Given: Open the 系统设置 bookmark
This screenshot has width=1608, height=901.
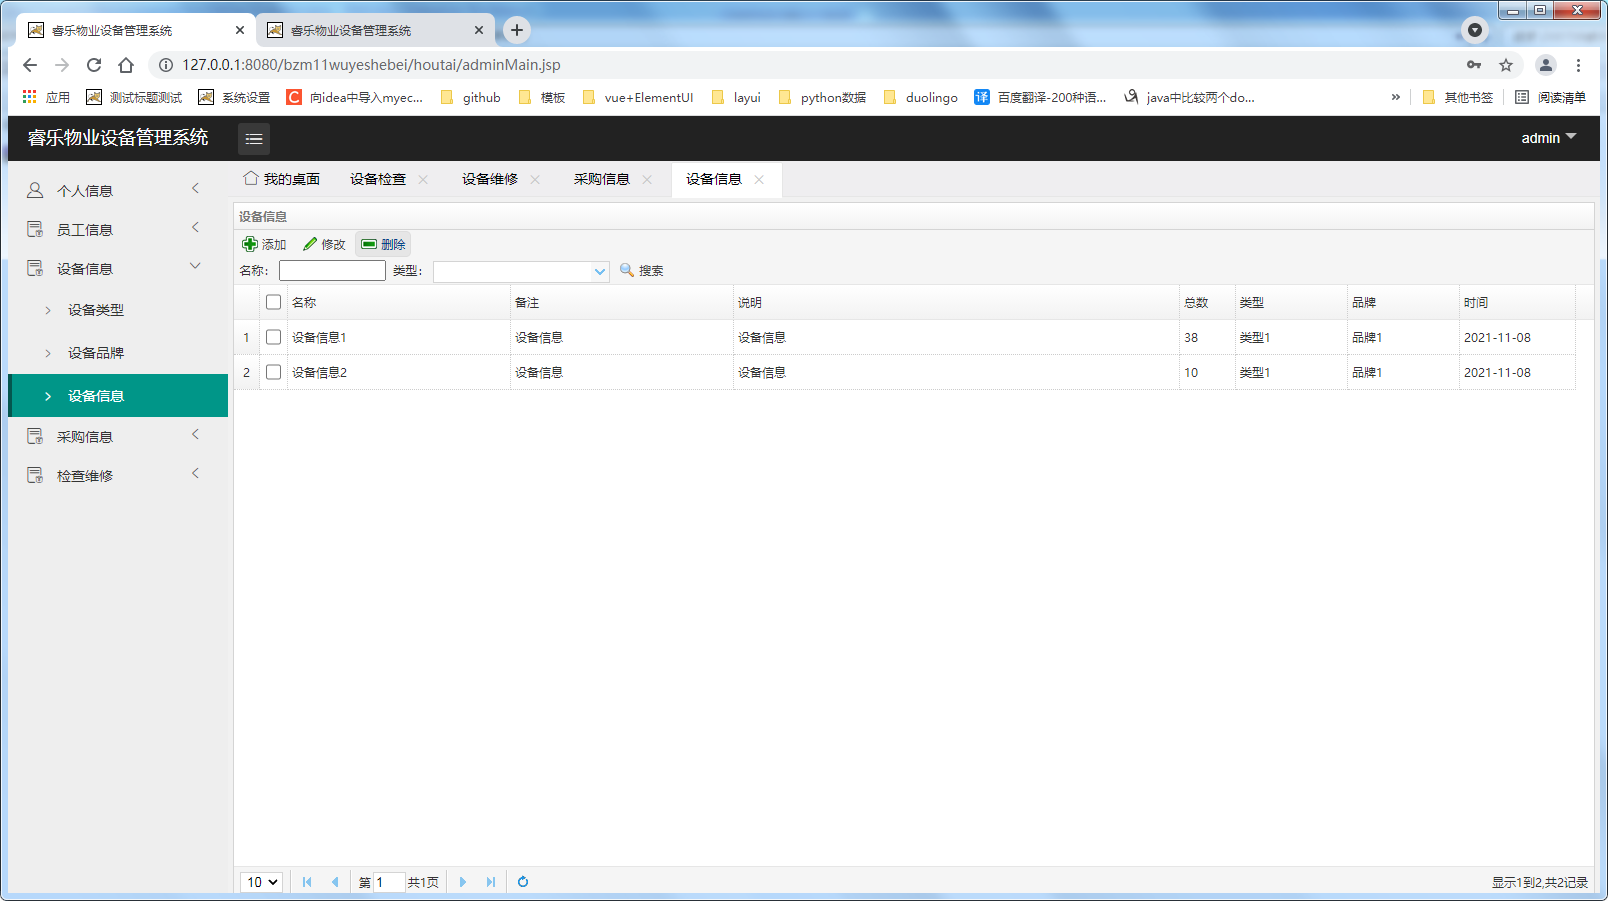Looking at the screenshot, I should [234, 97].
